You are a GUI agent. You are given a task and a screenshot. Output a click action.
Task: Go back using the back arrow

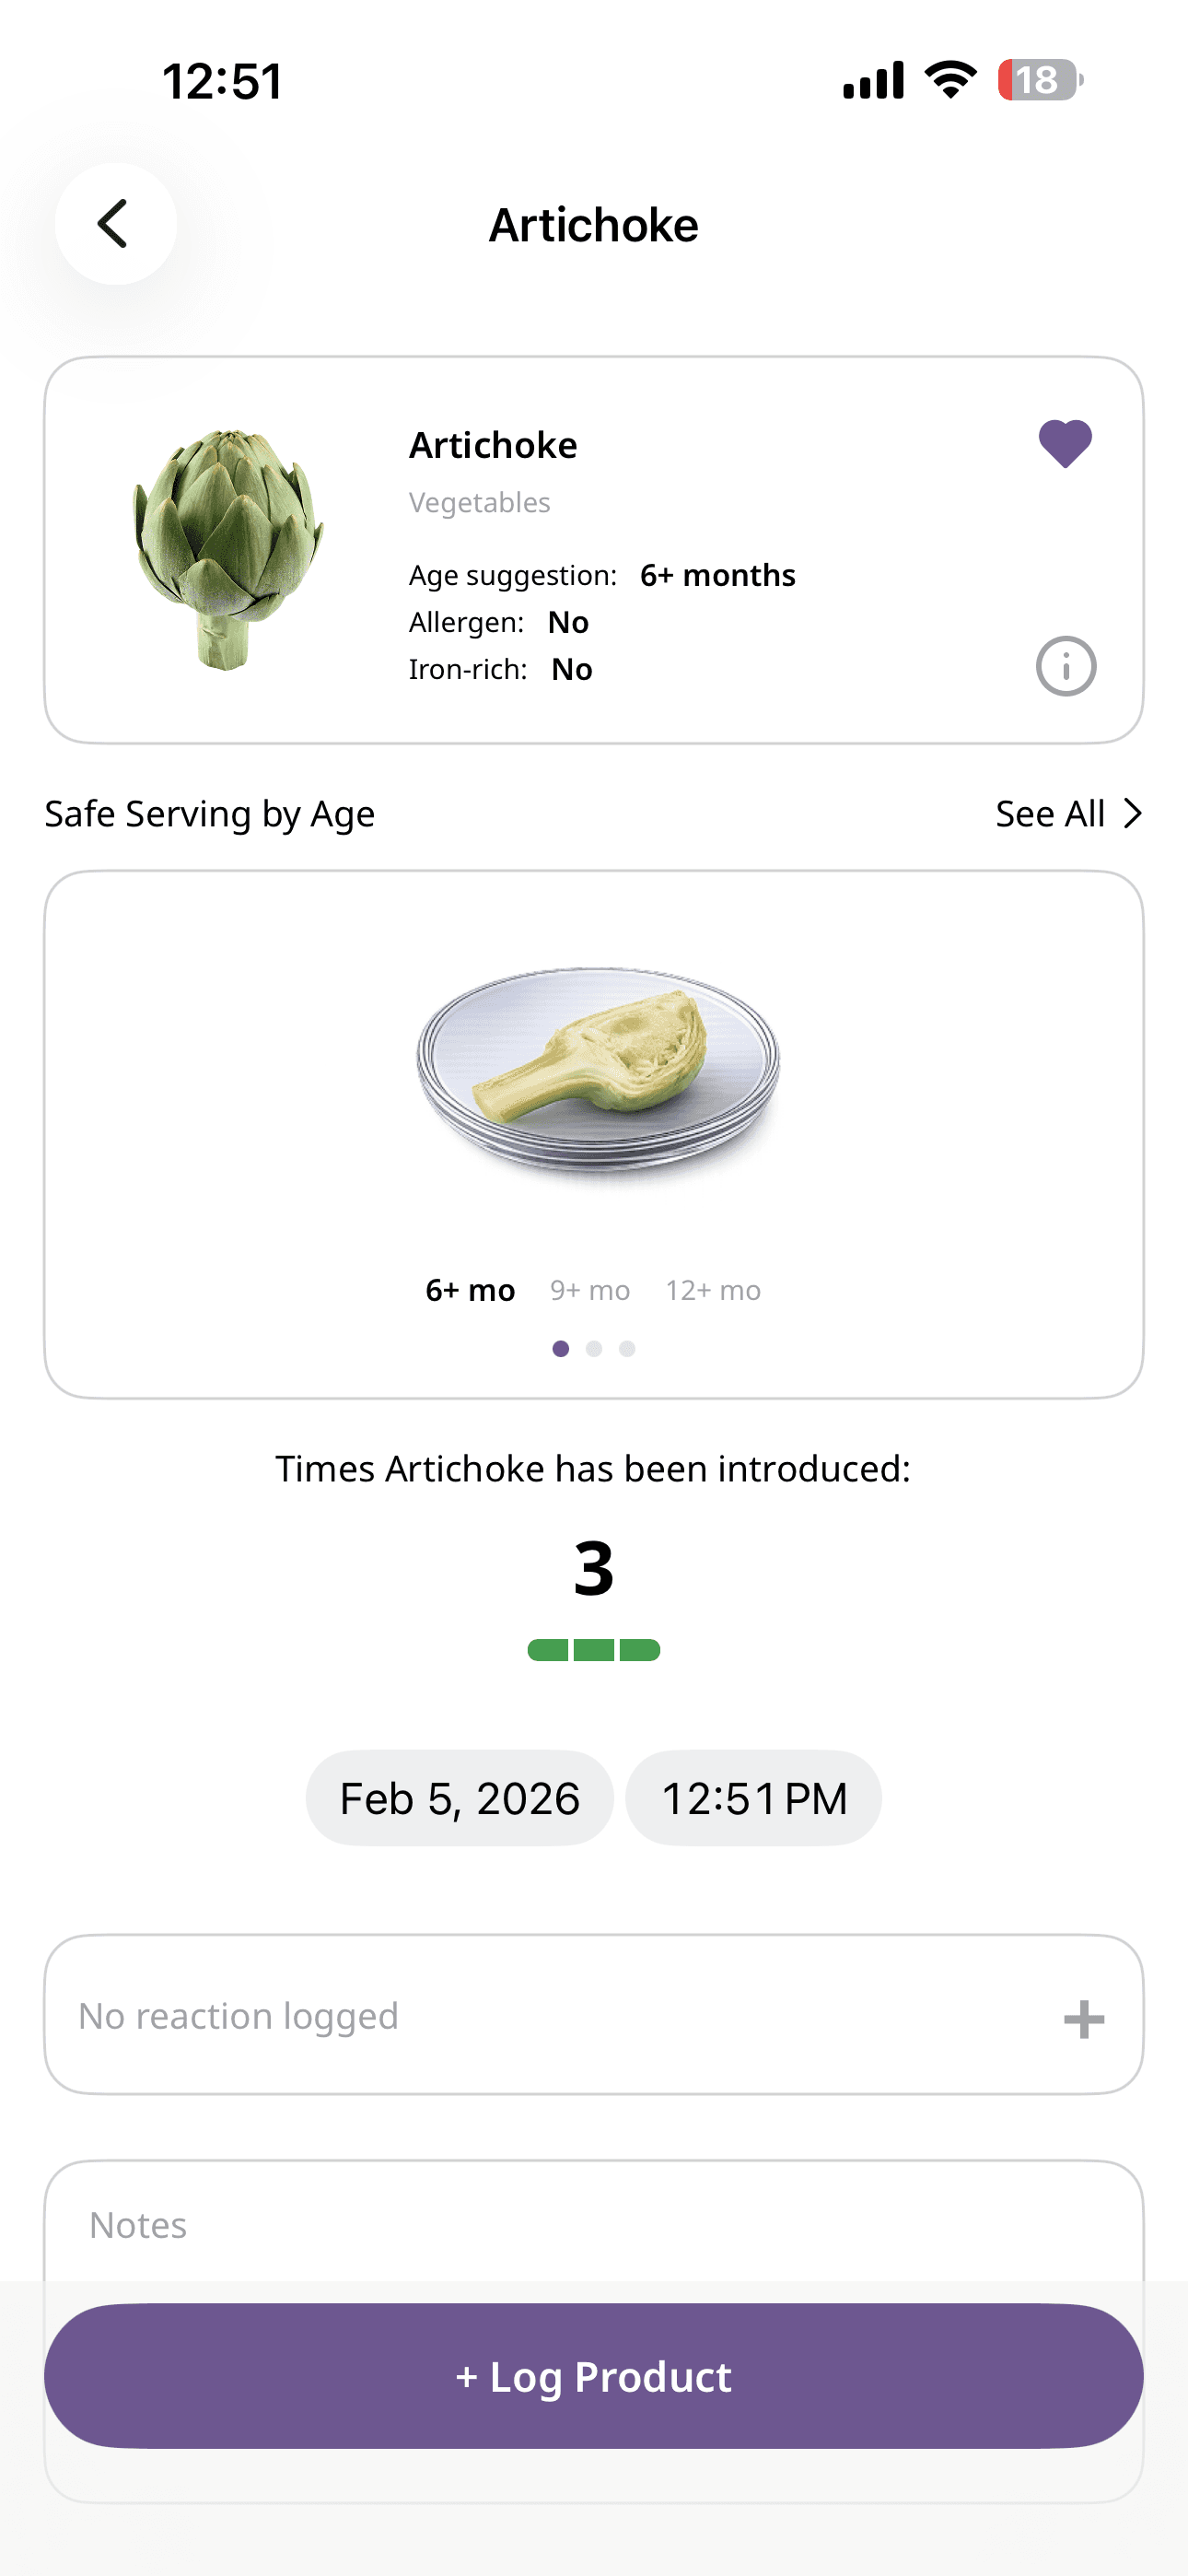click(x=115, y=224)
